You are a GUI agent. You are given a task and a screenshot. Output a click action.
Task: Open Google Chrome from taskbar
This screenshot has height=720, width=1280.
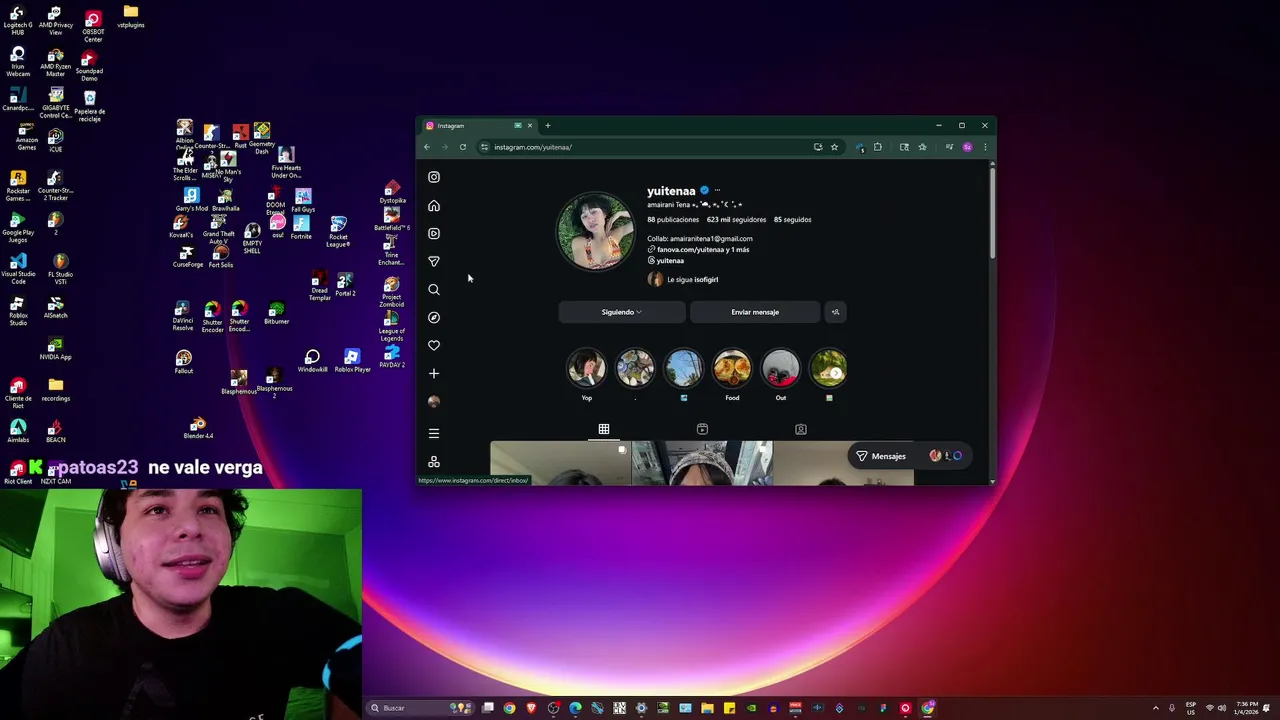(x=509, y=708)
